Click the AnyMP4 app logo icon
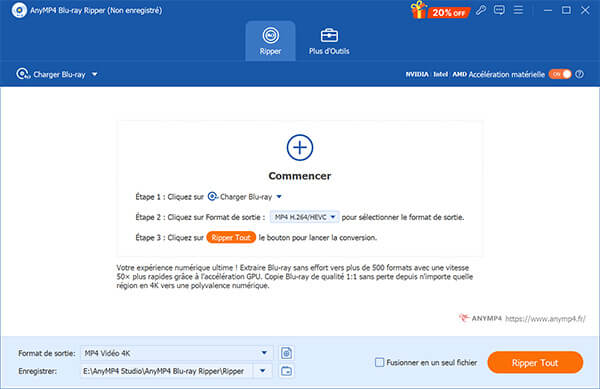This screenshot has width=600, height=389. point(19,10)
